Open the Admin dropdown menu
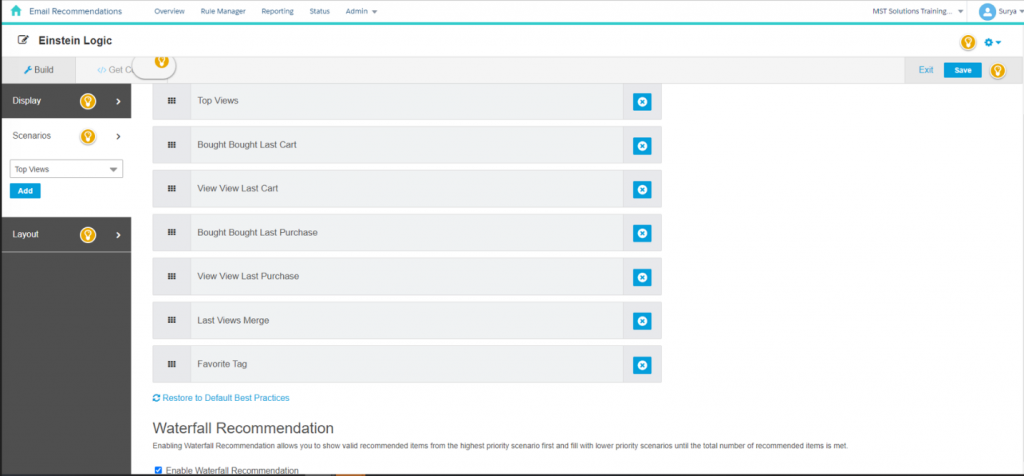The width and height of the screenshot is (1024, 476). click(x=361, y=11)
